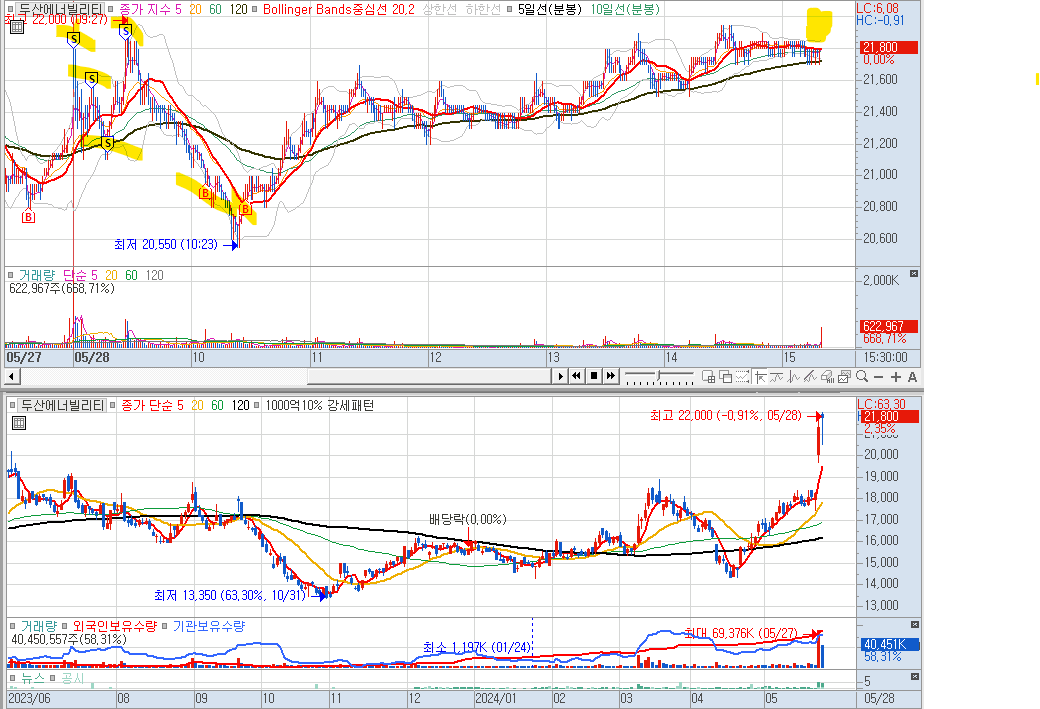
Task: Click the wavy trend line tool icon
Action: coord(776,377)
